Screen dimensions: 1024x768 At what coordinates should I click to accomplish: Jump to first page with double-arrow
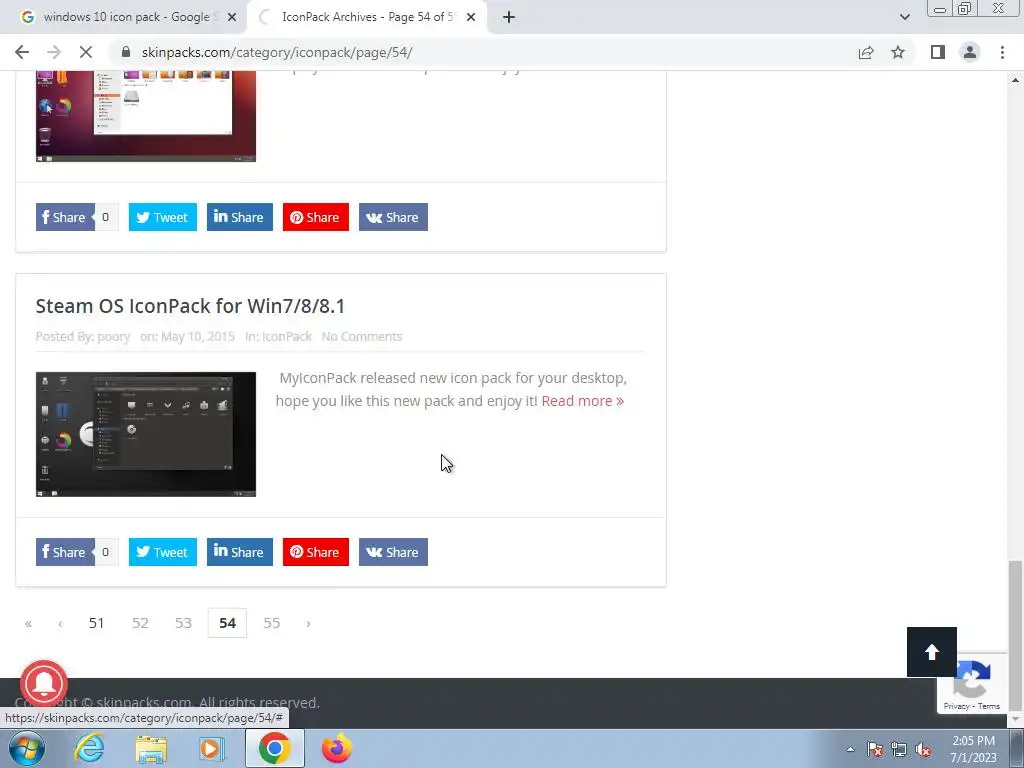[28, 624]
